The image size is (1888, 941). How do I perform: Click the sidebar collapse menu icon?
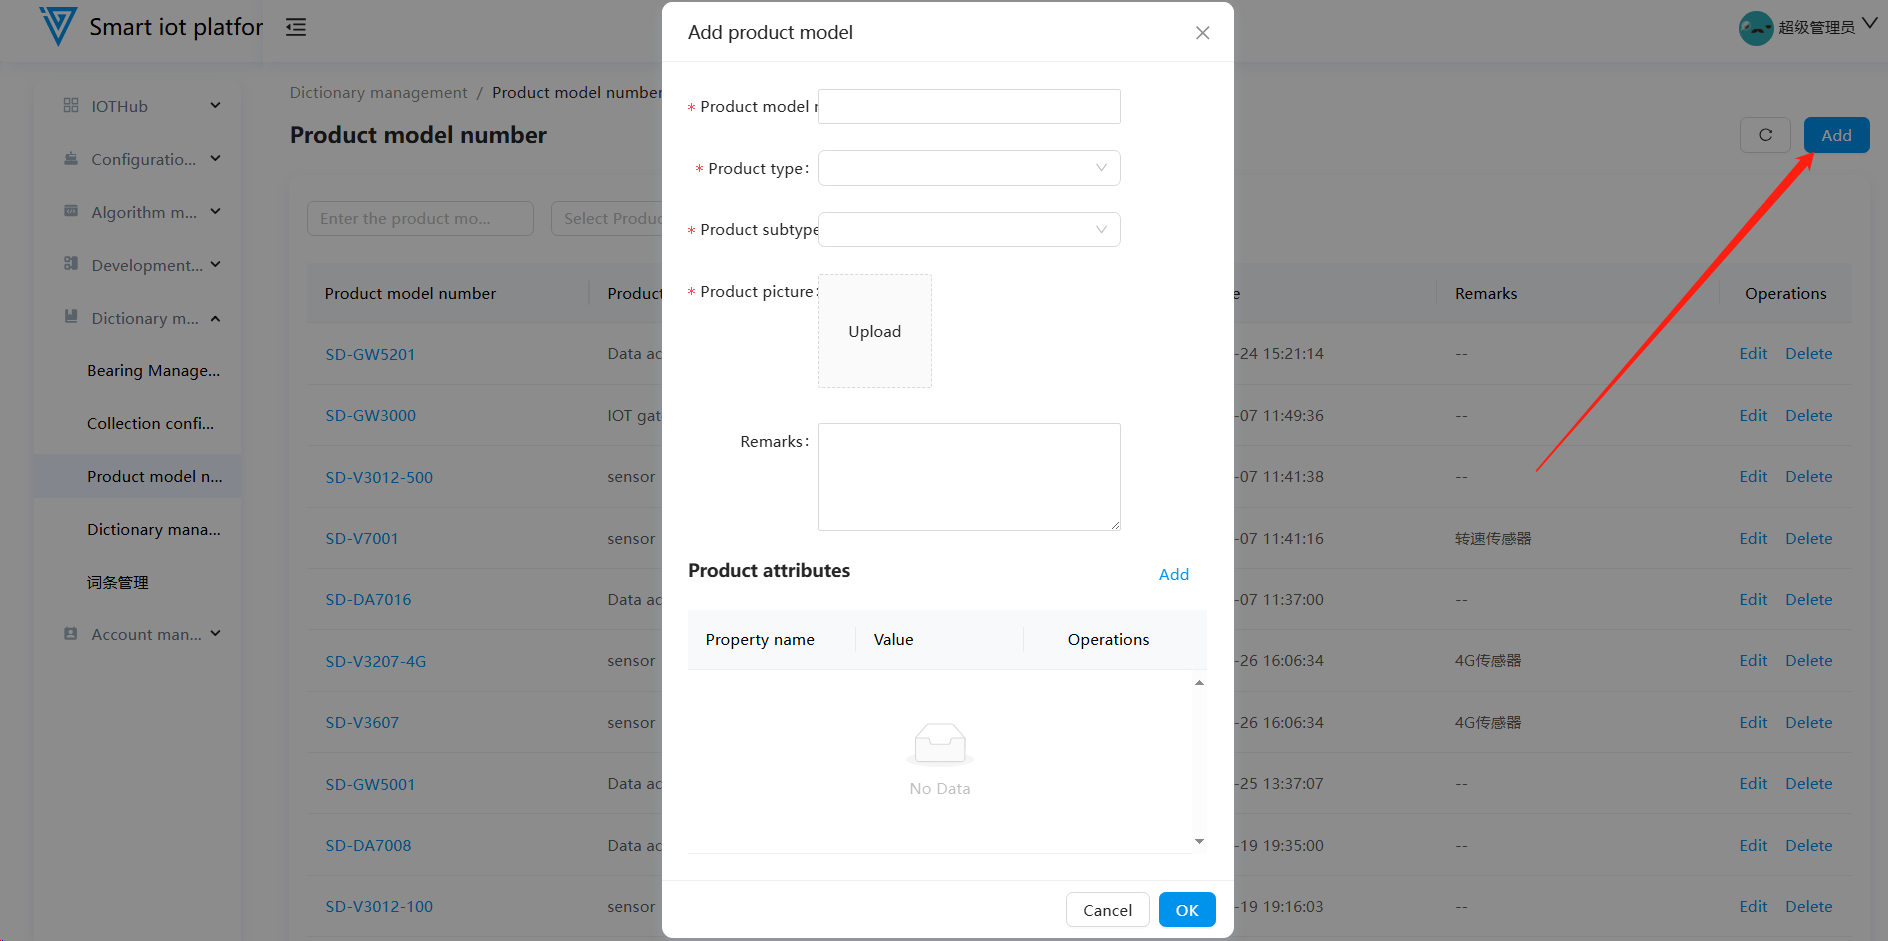[x=296, y=27]
